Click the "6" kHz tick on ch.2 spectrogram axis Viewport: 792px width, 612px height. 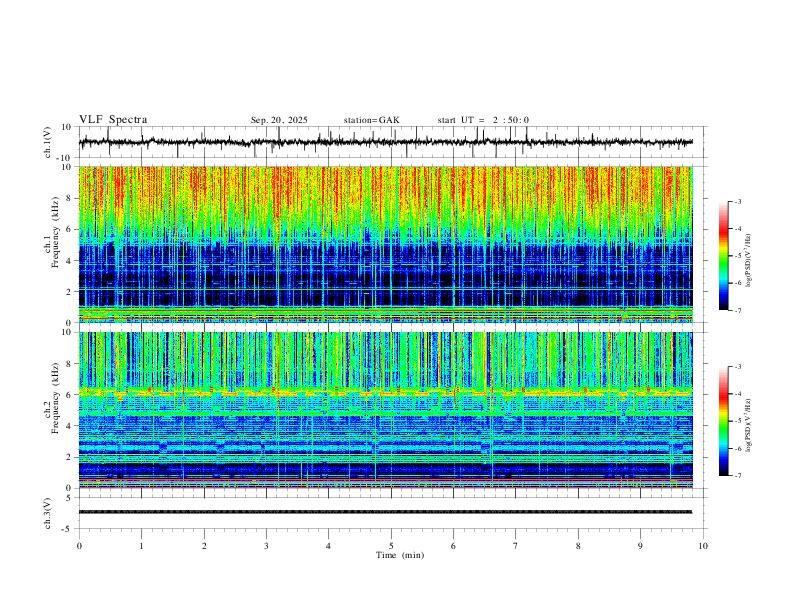pyautogui.click(x=71, y=395)
